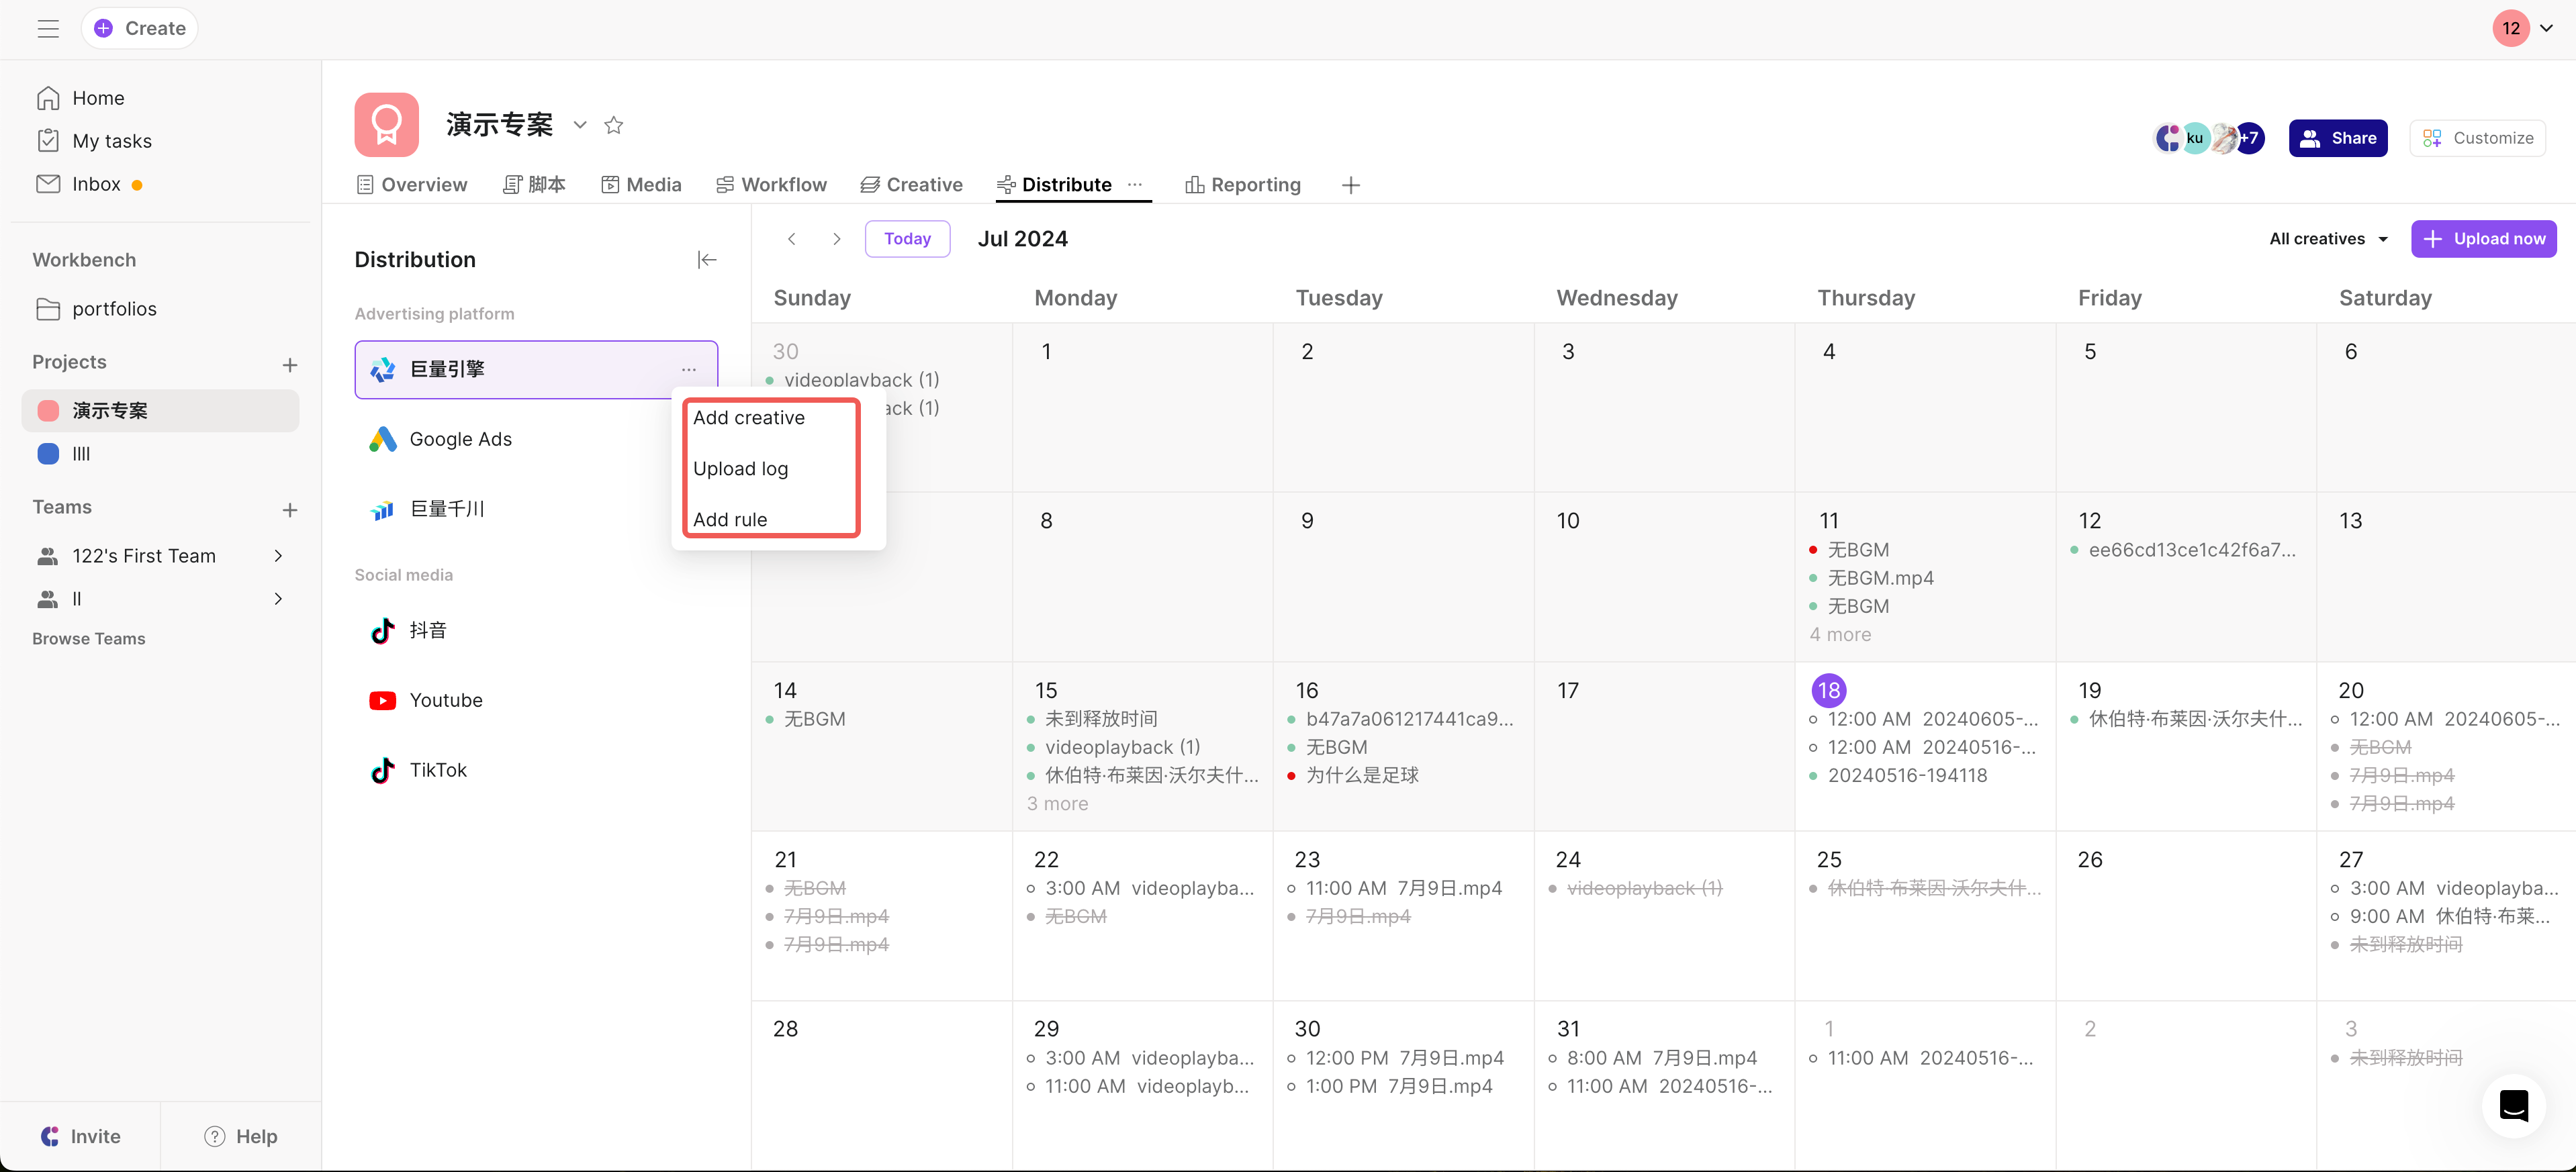This screenshot has width=2576, height=1172.
Task: Choose Add creative from context menu
Action: [x=749, y=418]
